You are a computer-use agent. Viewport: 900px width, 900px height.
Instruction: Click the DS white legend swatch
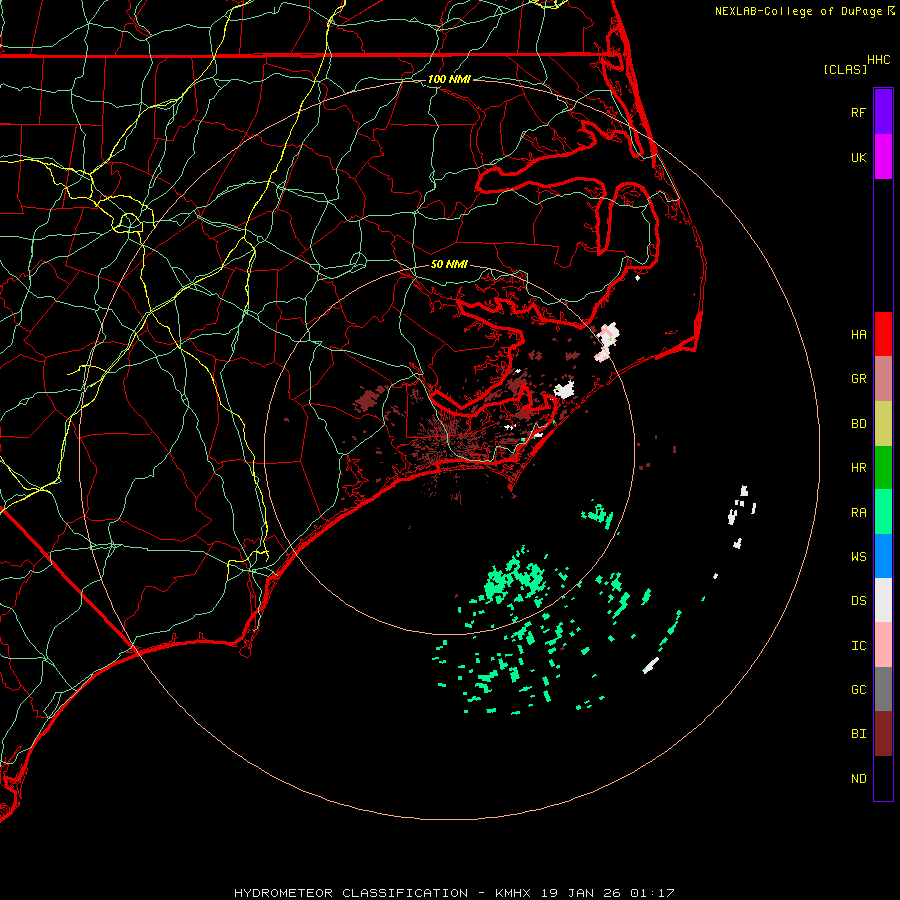[x=883, y=600]
